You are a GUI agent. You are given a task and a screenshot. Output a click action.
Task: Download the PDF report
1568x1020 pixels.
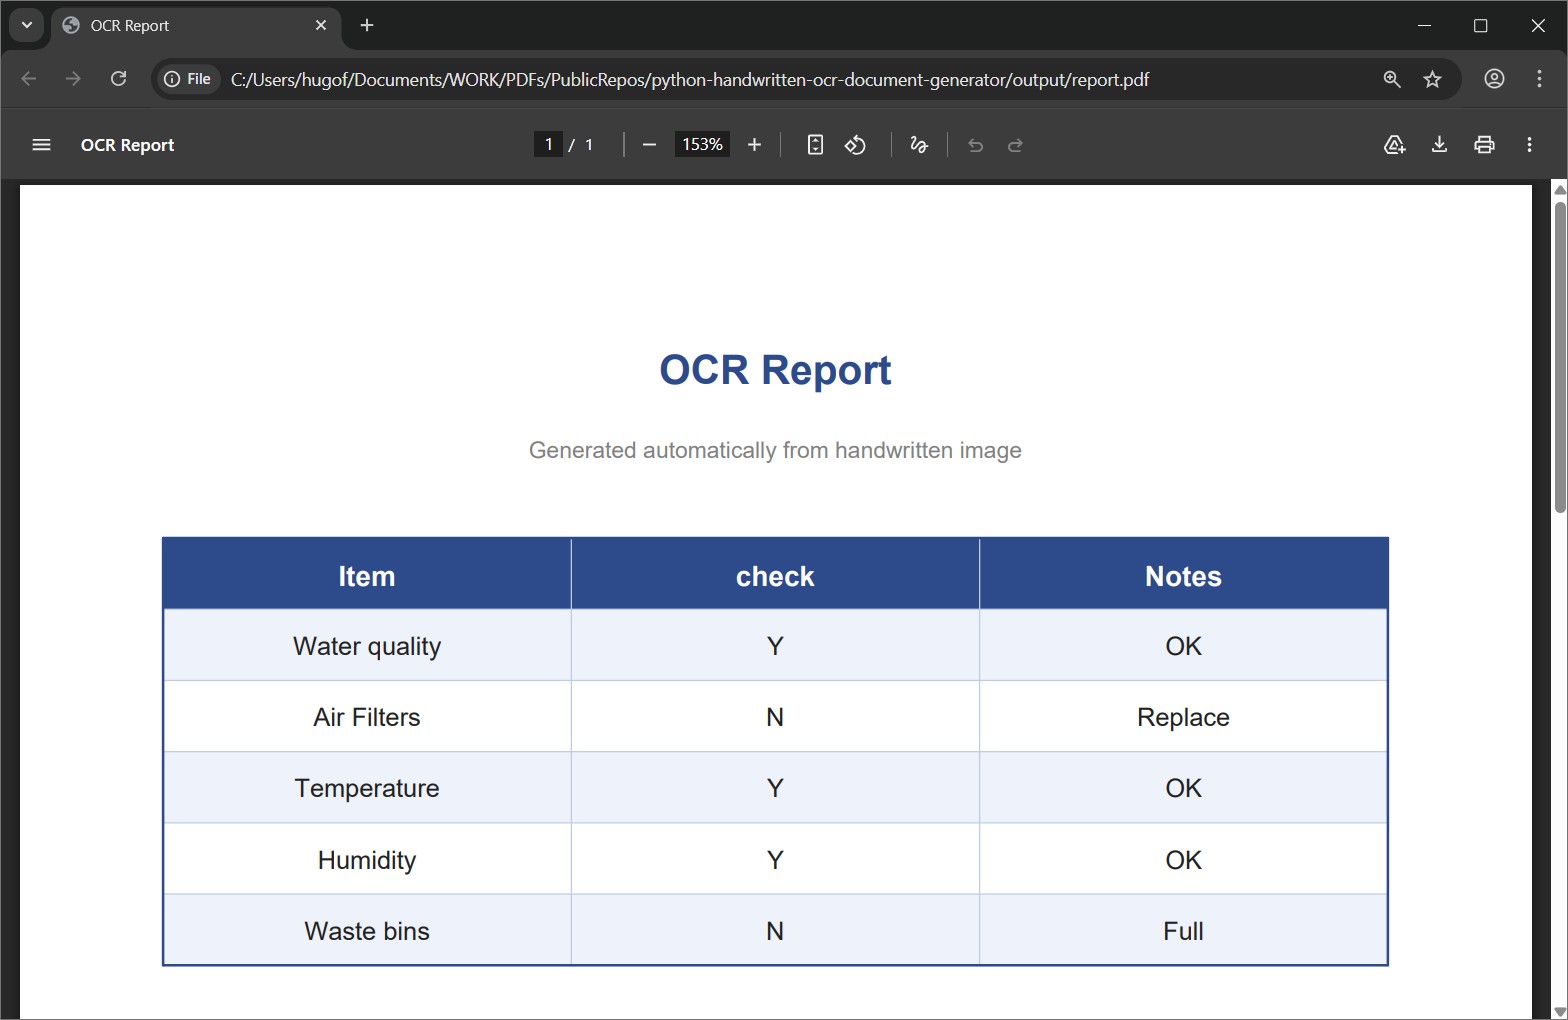pos(1439,145)
